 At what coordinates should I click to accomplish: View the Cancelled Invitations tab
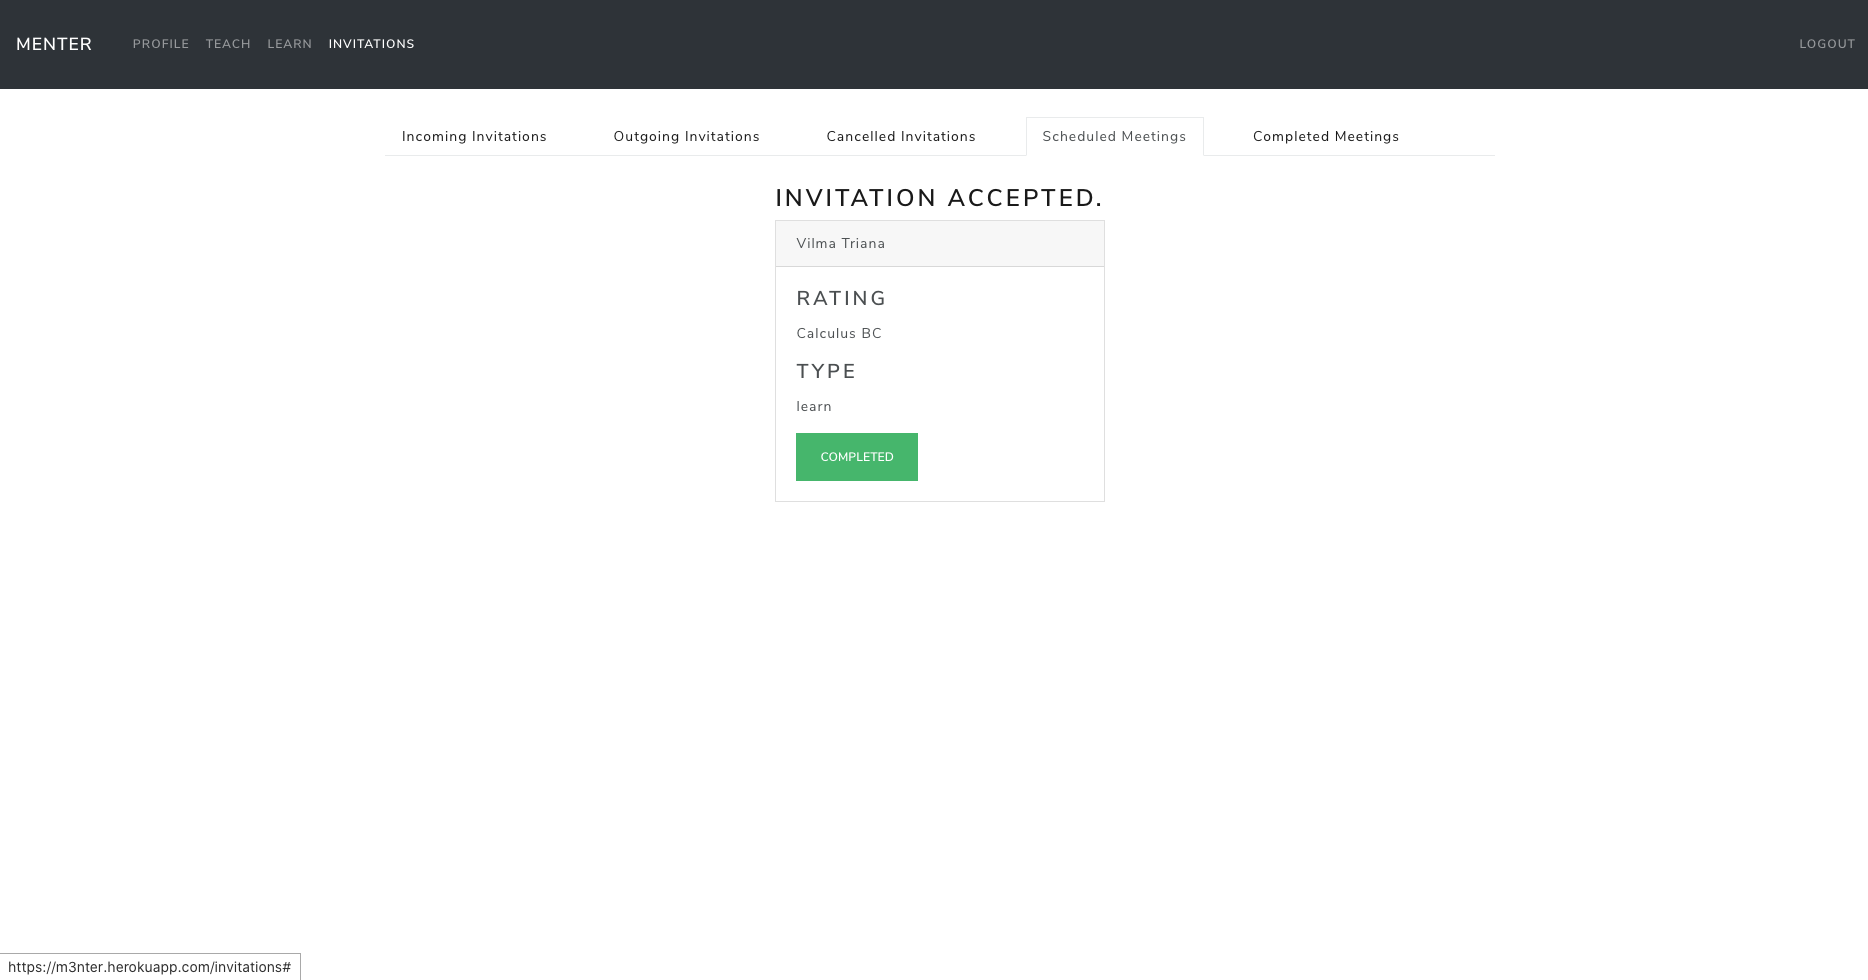(901, 136)
